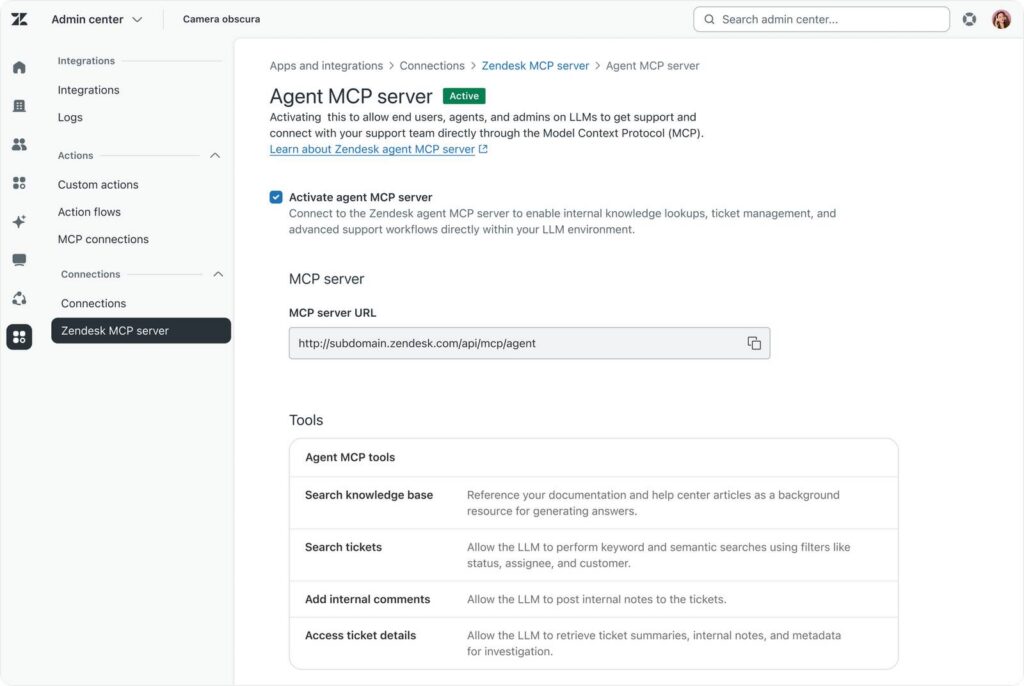Click the MCP server section heading
Viewport: 1024px width, 686px height.
(326, 279)
